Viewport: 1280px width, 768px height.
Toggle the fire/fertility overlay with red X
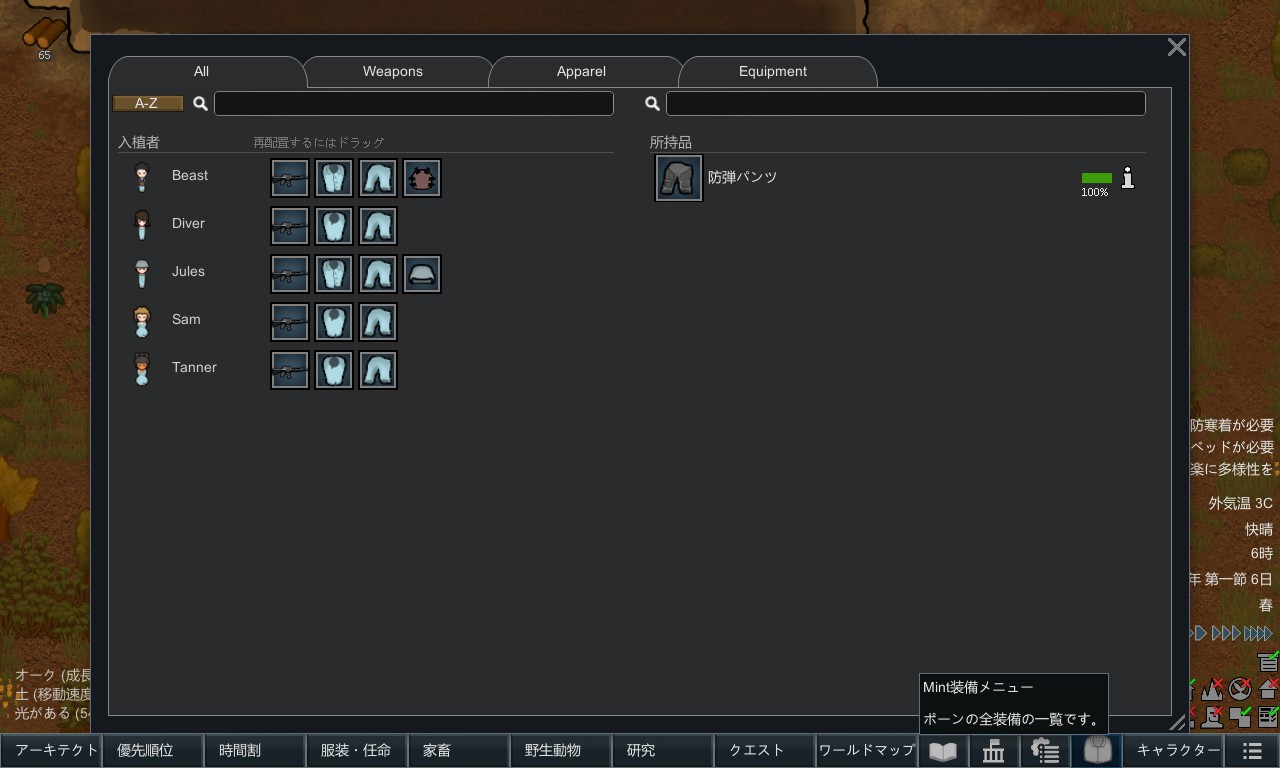pyautogui.click(x=1213, y=688)
